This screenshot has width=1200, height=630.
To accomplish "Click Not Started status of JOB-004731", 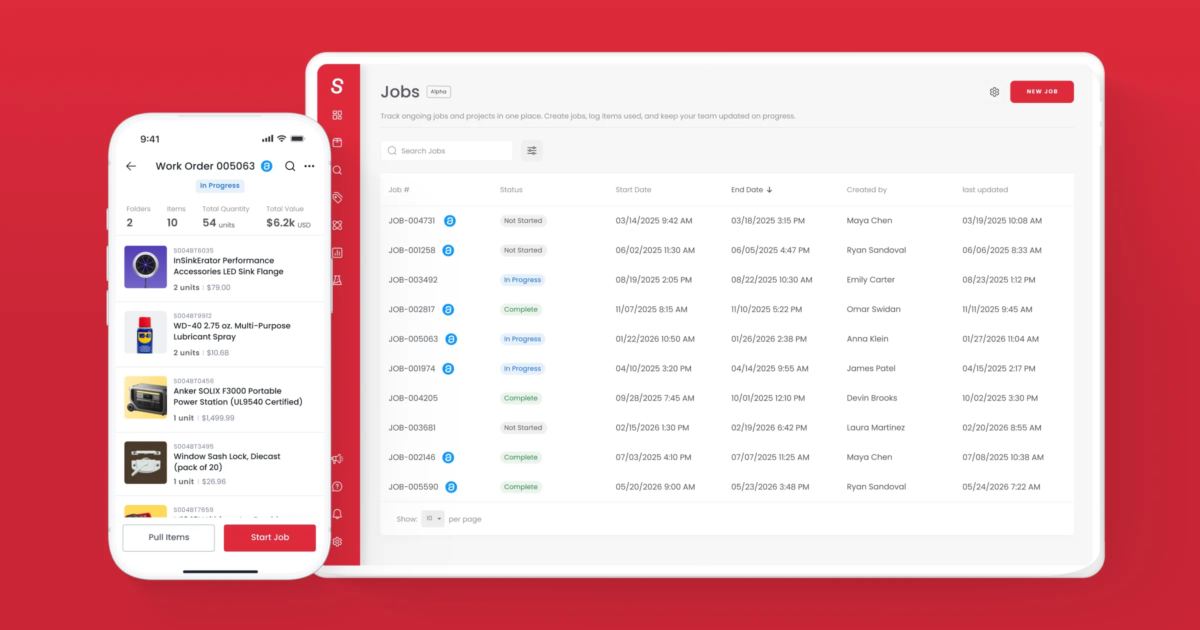I will [x=523, y=221].
